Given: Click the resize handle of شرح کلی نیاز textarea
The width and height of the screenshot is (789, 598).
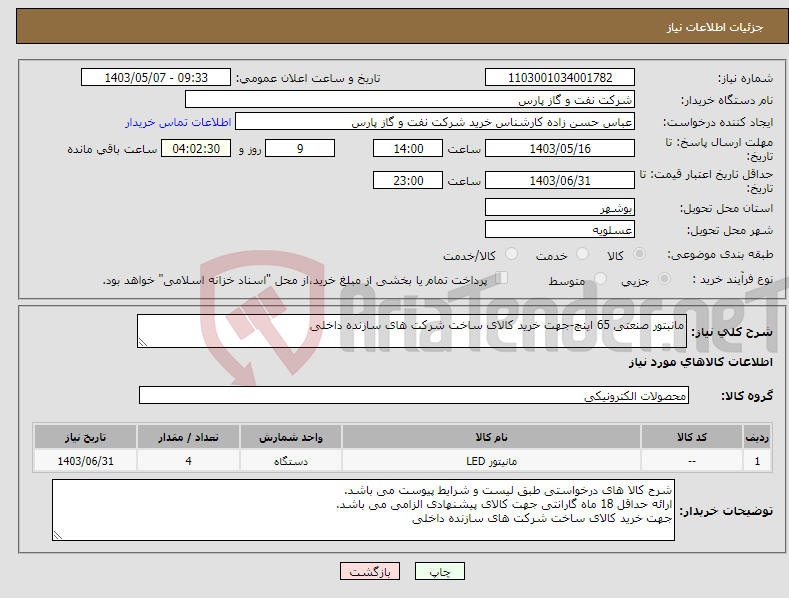Looking at the screenshot, I should pyautogui.click(x=143, y=343).
